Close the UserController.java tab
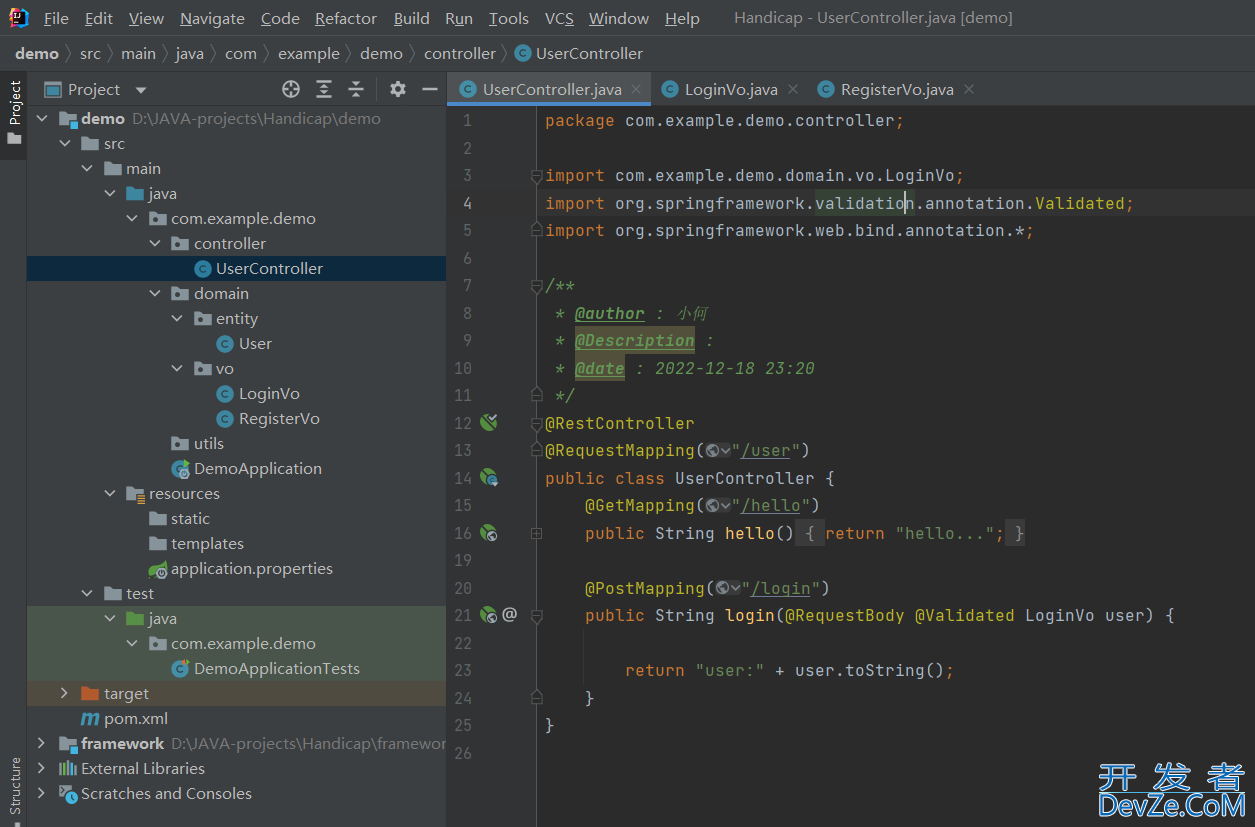Screen dimensions: 1255x827 [x=637, y=89]
